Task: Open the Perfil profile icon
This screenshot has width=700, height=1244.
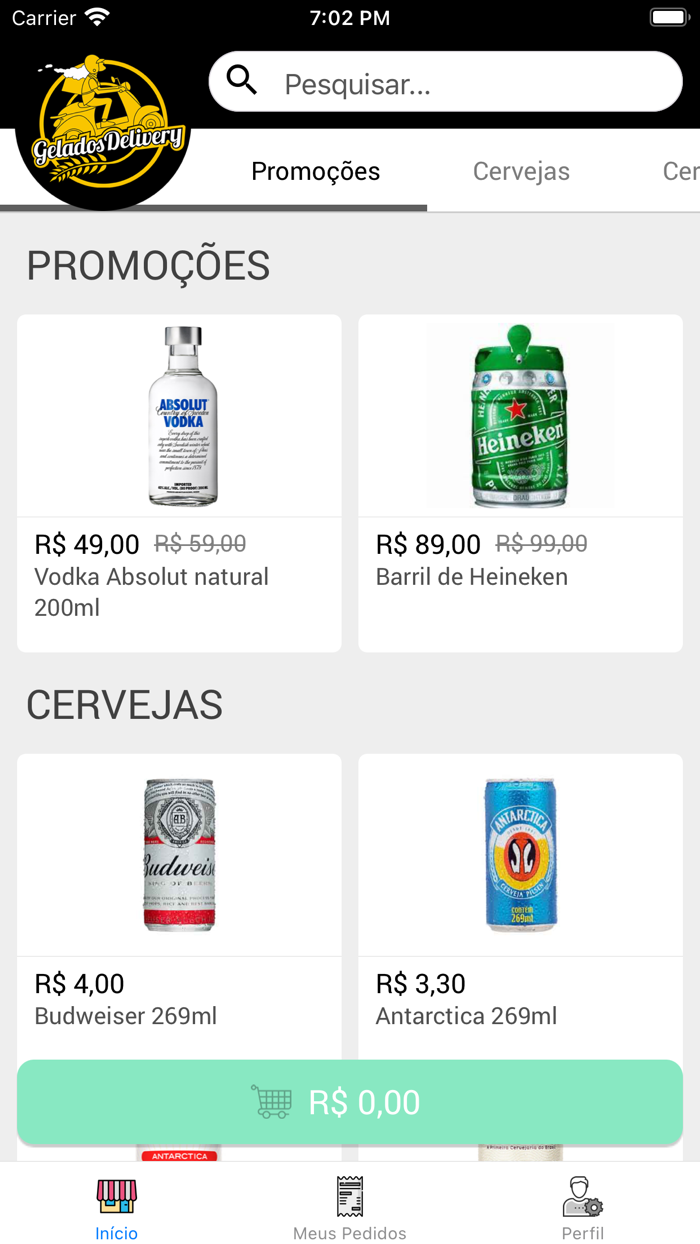Action: pyautogui.click(x=583, y=1198)
